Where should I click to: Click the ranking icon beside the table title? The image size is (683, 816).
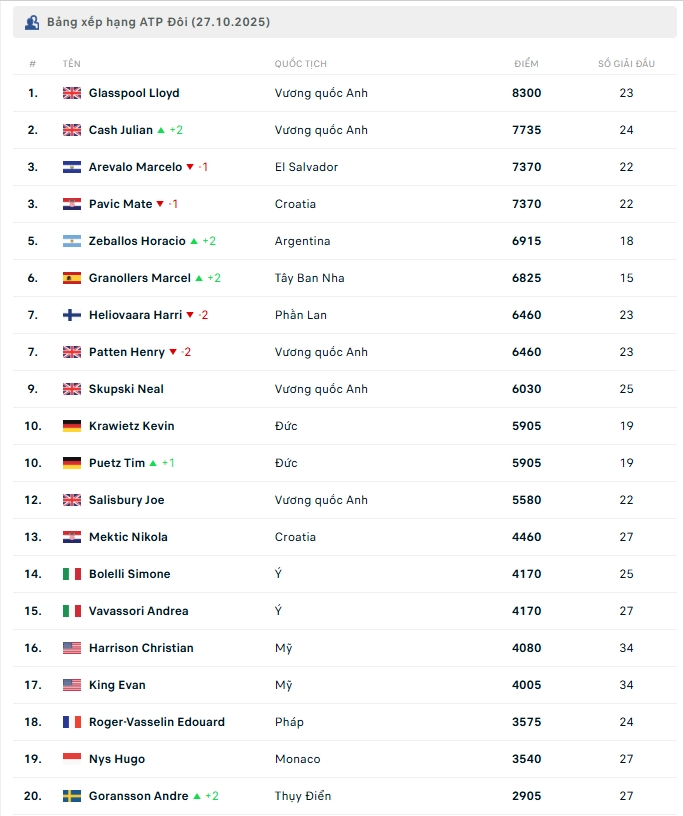point(32,22)
